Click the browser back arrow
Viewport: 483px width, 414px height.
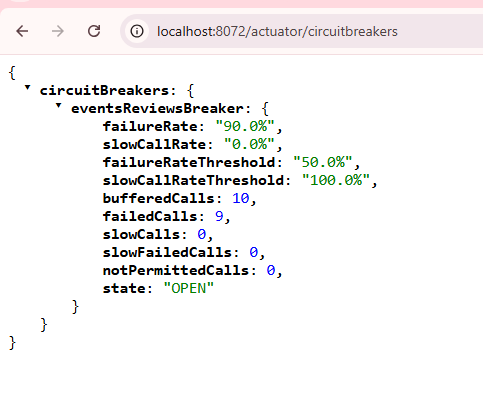click(x=22, y=31)
